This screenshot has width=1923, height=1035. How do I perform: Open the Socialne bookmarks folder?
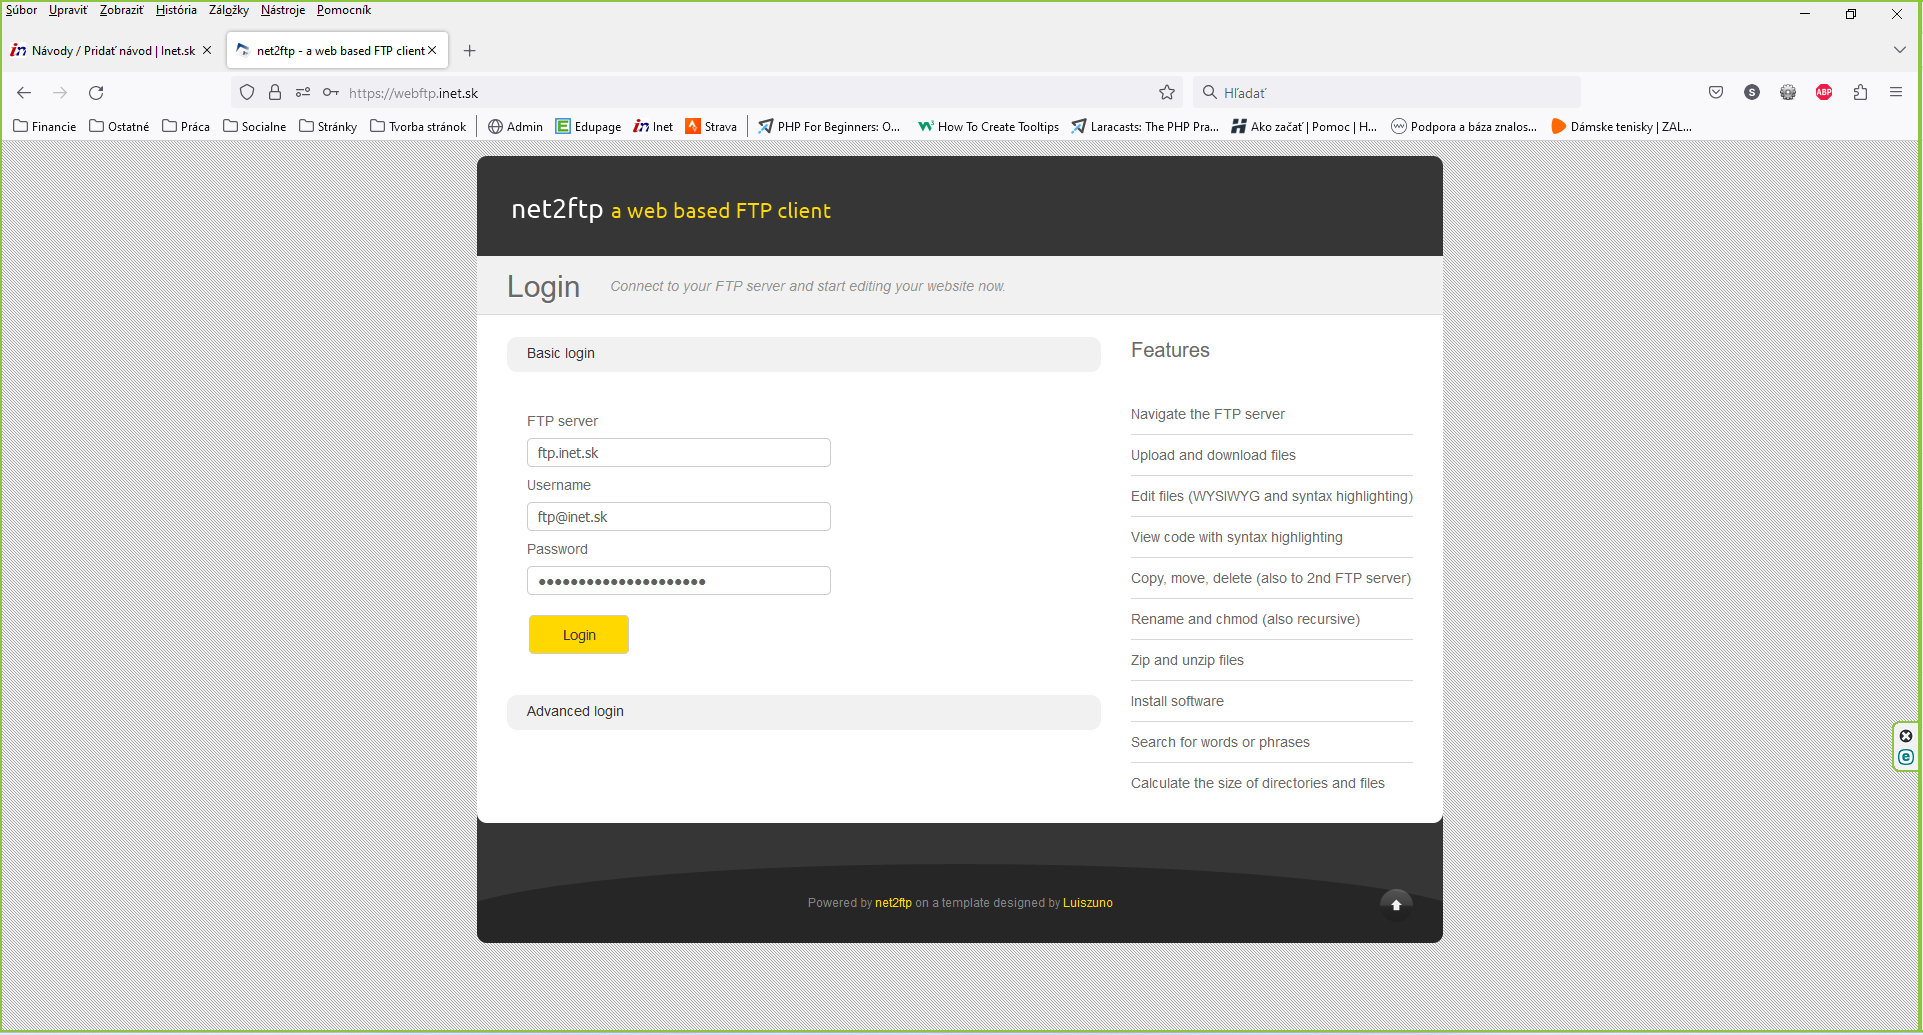254,127
